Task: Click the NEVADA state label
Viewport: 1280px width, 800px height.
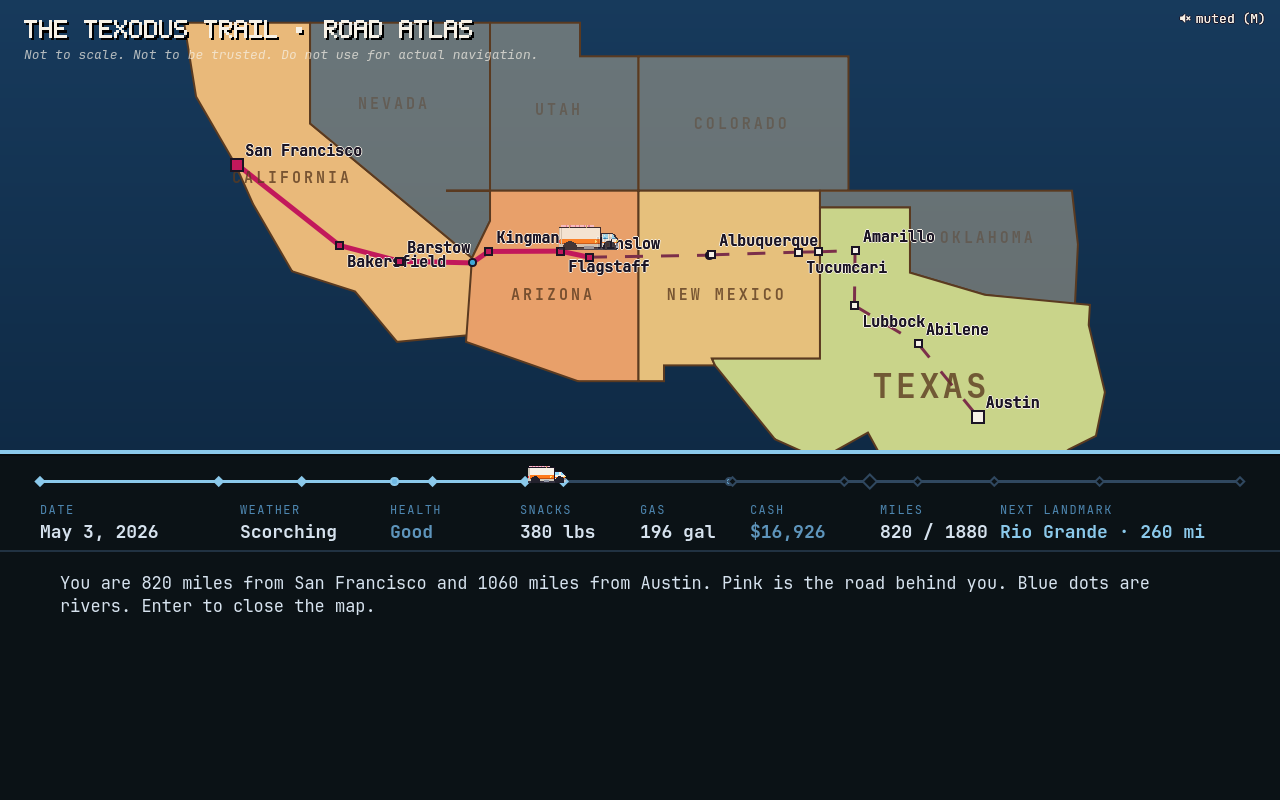Action: click(x=394, y=104)
